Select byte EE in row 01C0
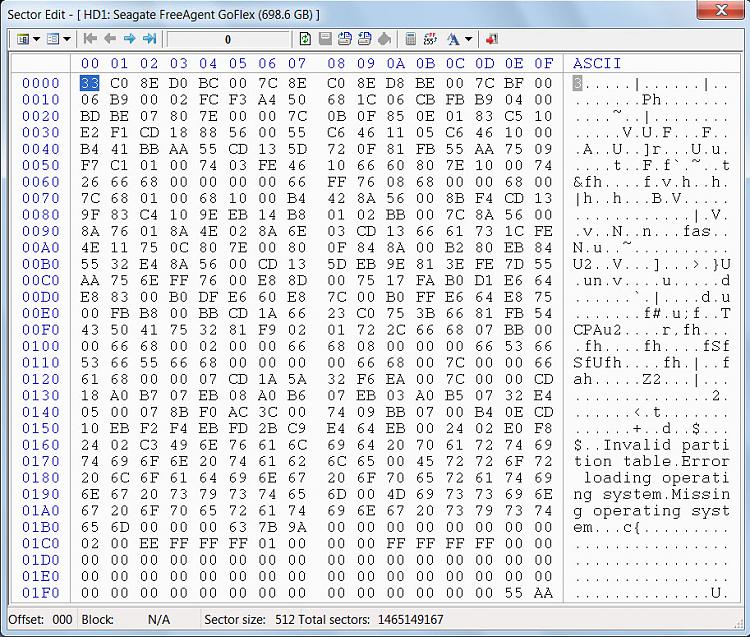Image resolution: width=750 pixels, height=637 pixels. click(149, 544)
